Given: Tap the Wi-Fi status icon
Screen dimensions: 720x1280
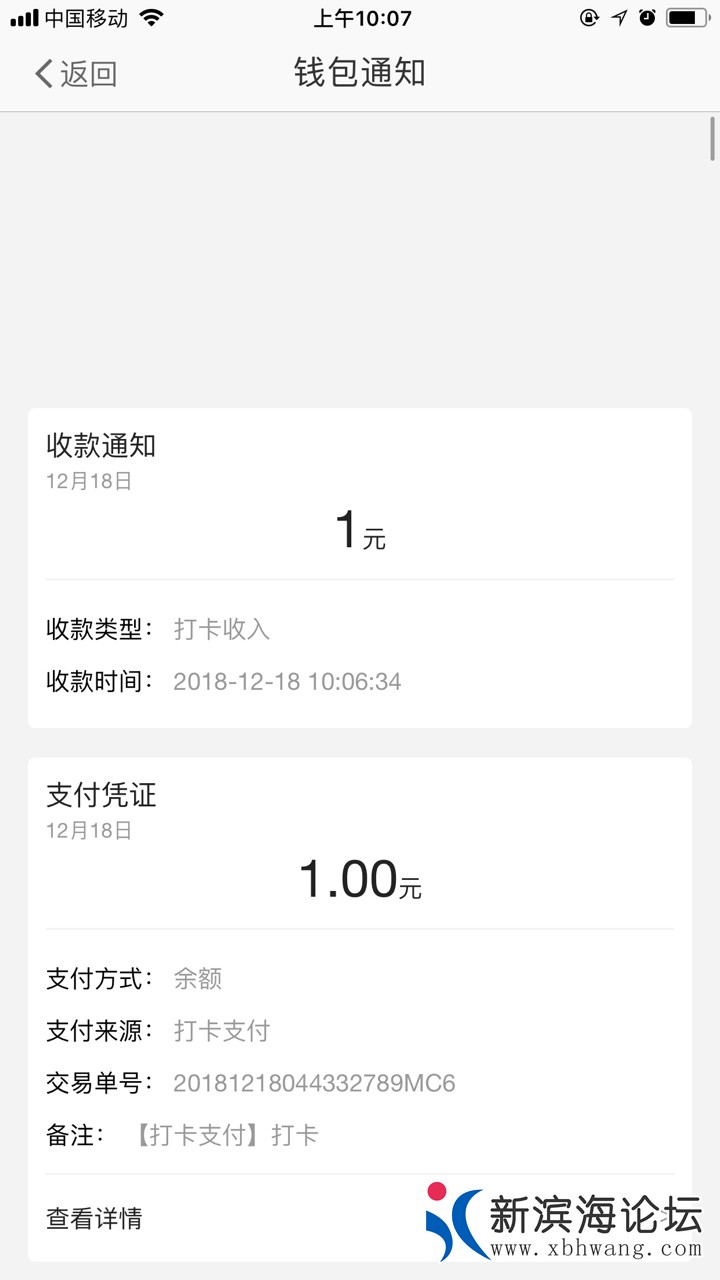Looking at the screenshot, I should point(151,18).
